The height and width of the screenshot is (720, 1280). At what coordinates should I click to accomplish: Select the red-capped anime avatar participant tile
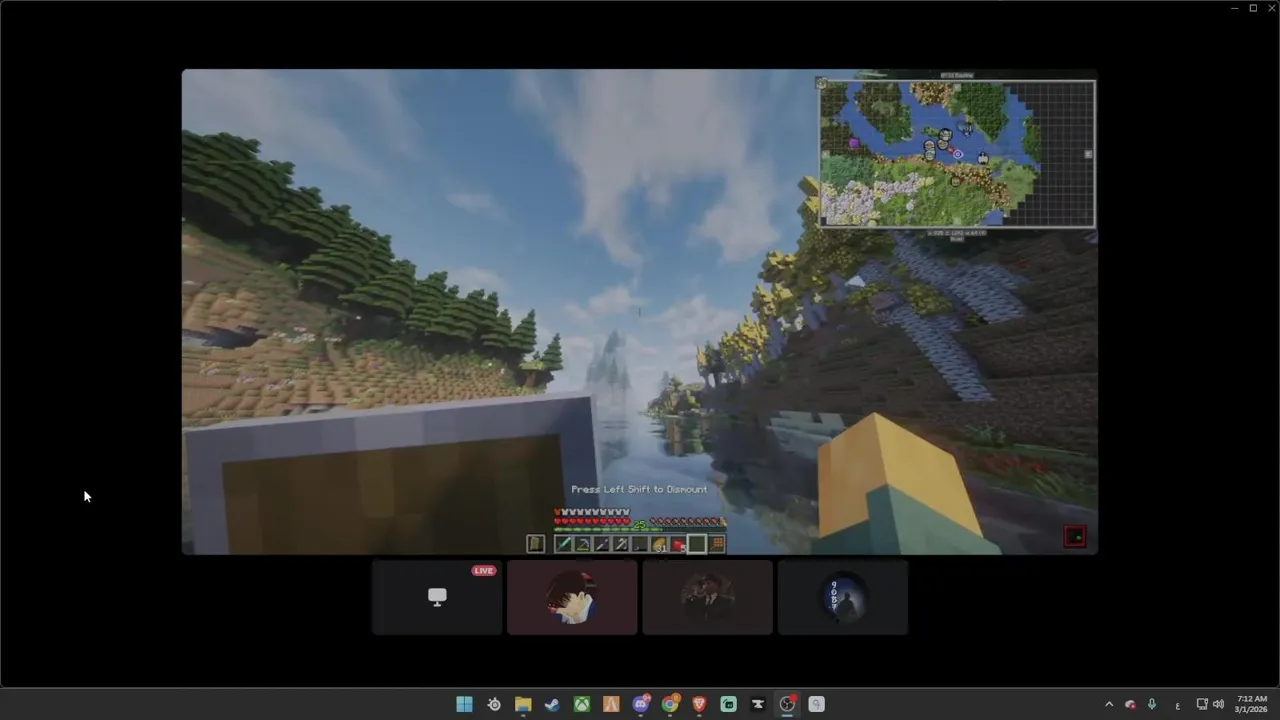click(x=572, y=597)
